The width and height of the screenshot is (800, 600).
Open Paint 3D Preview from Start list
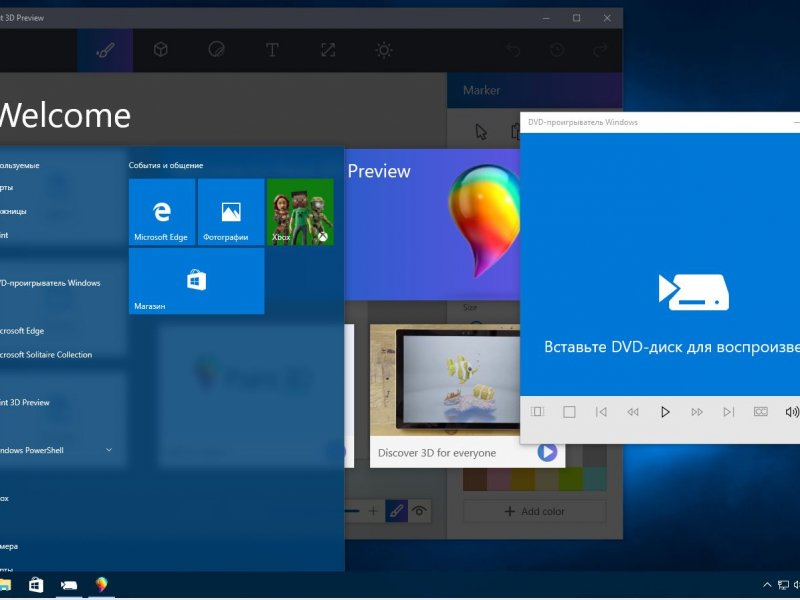click(24, 403)
